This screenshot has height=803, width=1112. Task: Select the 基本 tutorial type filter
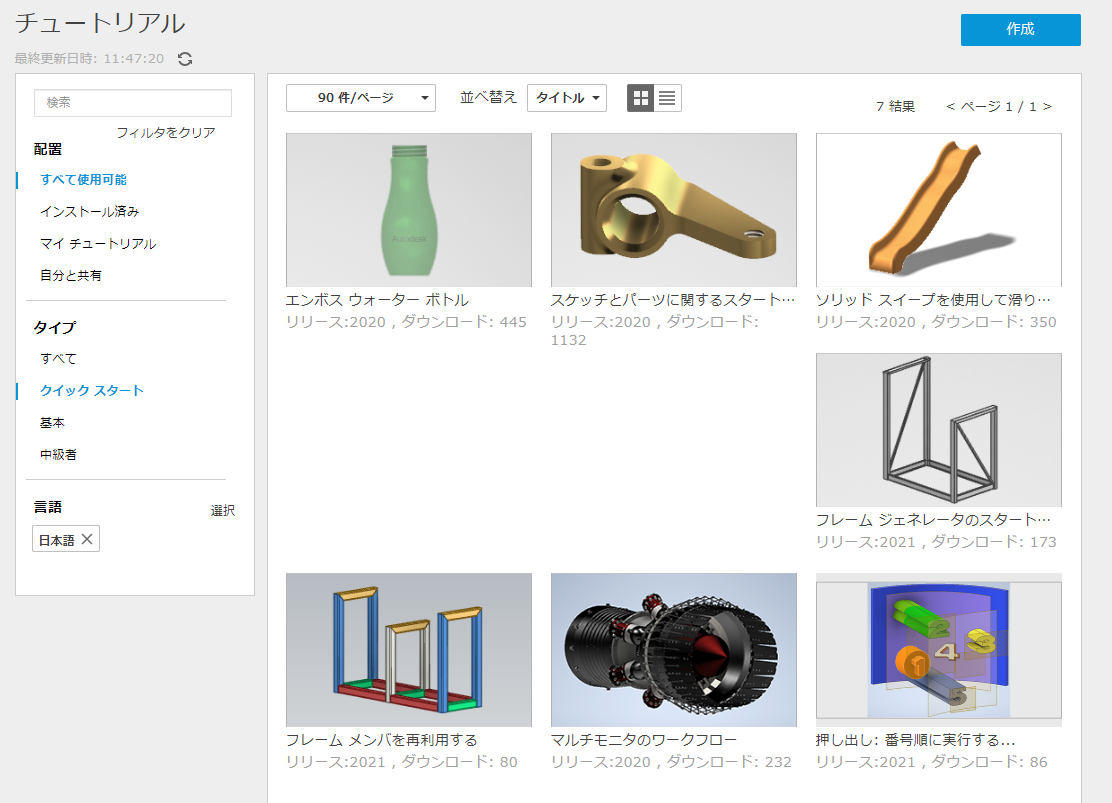(x=54, y=422)
